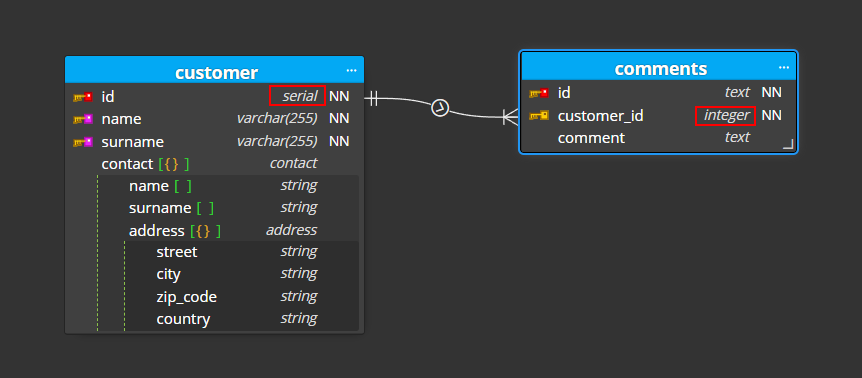Open the customer table options menu

pos(351,70)
